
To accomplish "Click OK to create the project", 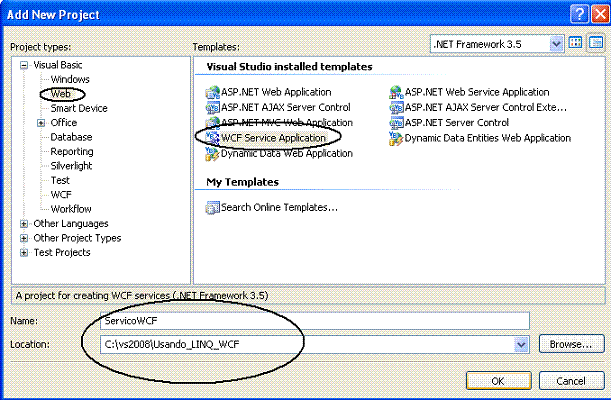I will (498, 381).
